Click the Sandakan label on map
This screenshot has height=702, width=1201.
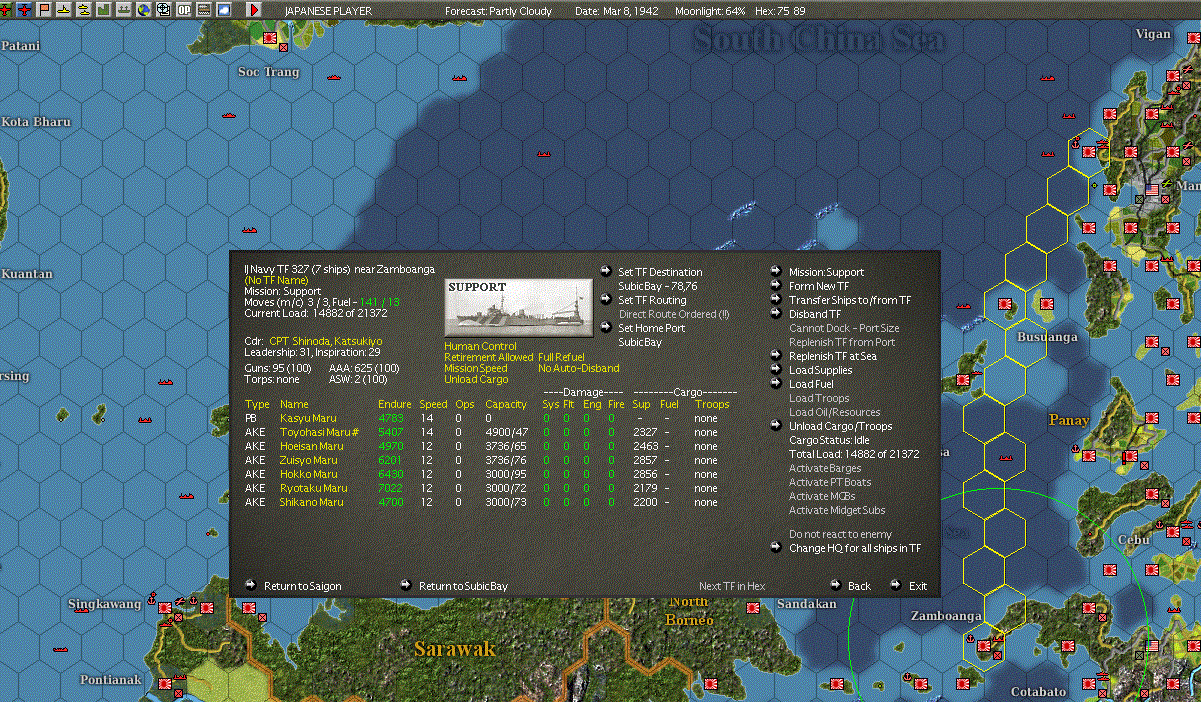pyautogui.click(x=806, y=604)
